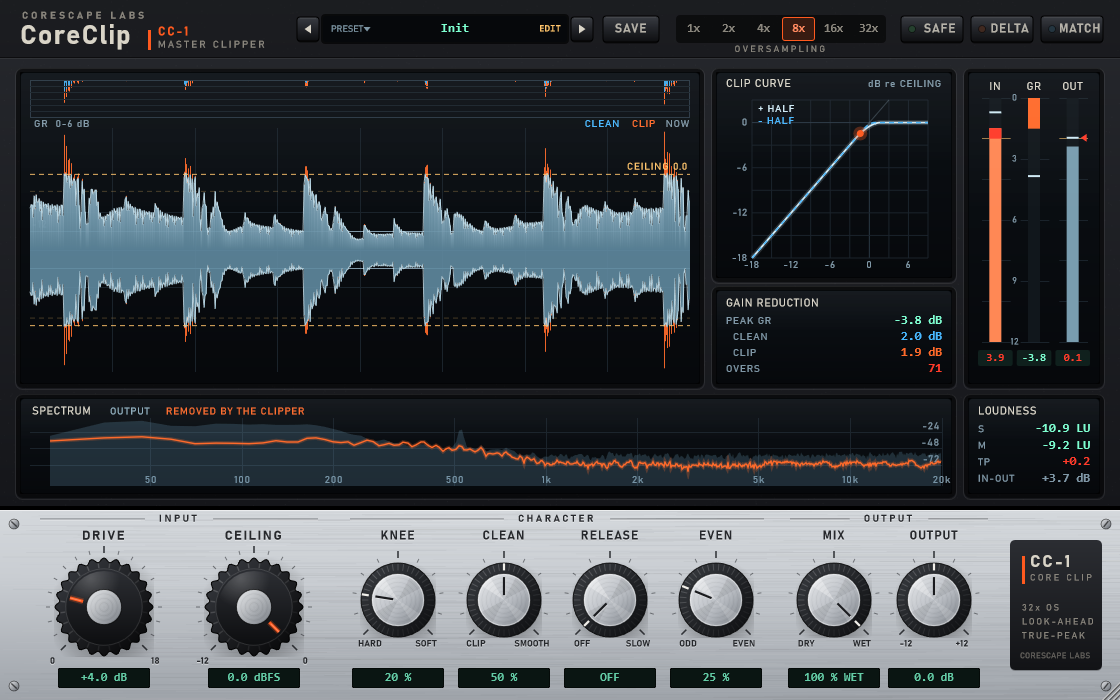Click the IN meter peak readout 3.9
The height and width of the screenshot is (700, 1120).
click(x=995, y=357)
